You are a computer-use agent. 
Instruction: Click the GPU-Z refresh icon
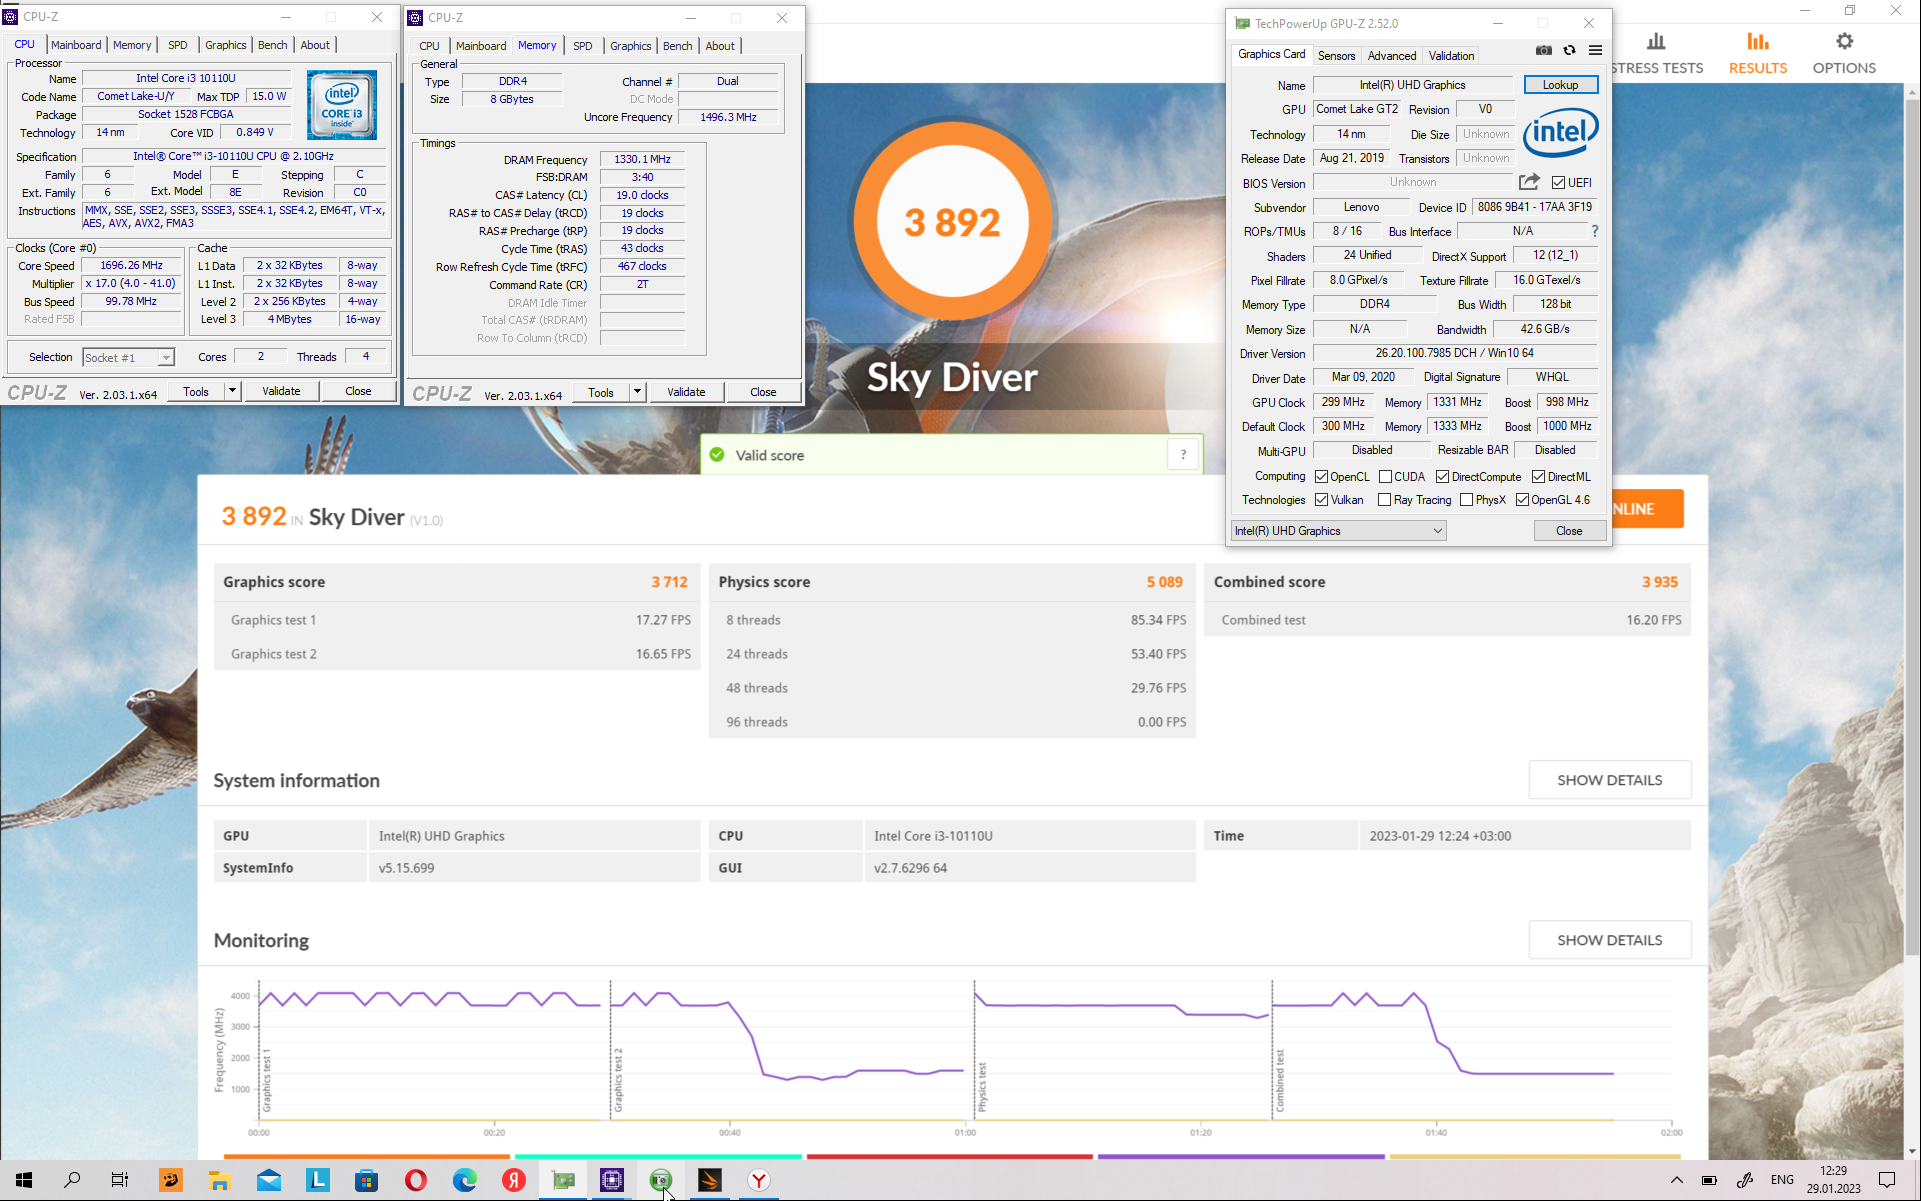[1569, 50]
